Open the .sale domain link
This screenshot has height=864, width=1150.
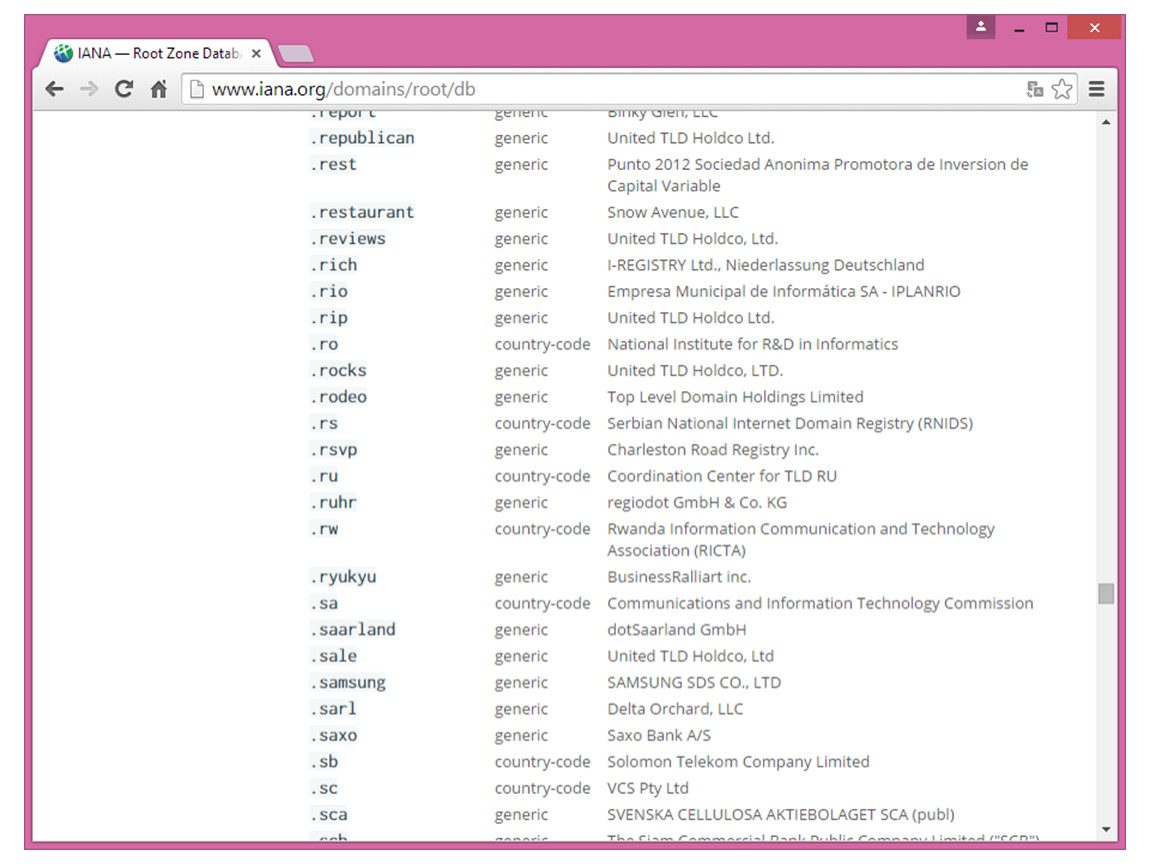(333, 656)
